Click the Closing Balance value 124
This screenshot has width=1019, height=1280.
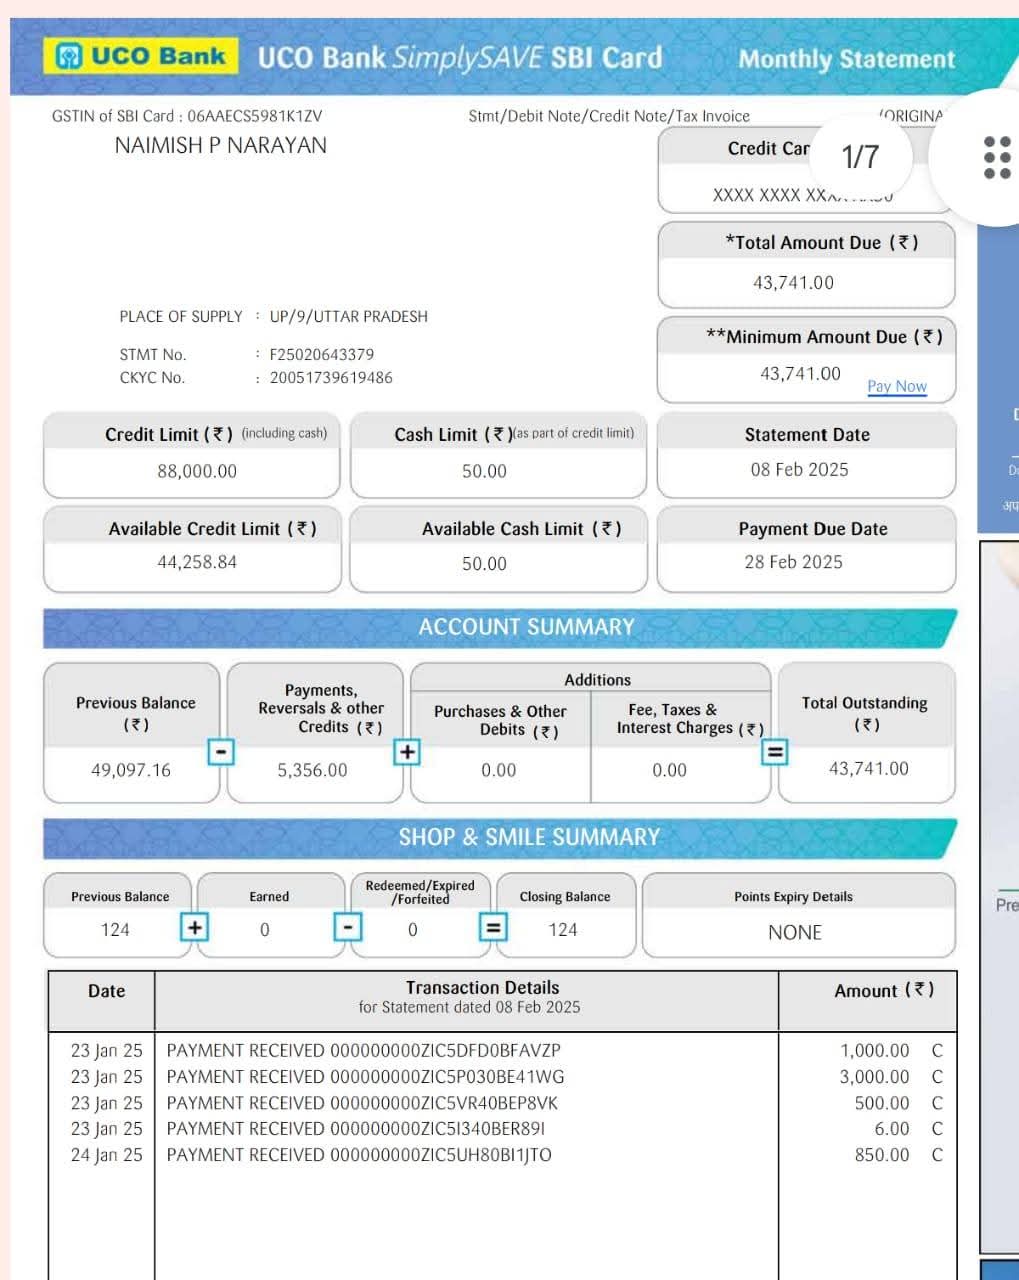[563, 930]
